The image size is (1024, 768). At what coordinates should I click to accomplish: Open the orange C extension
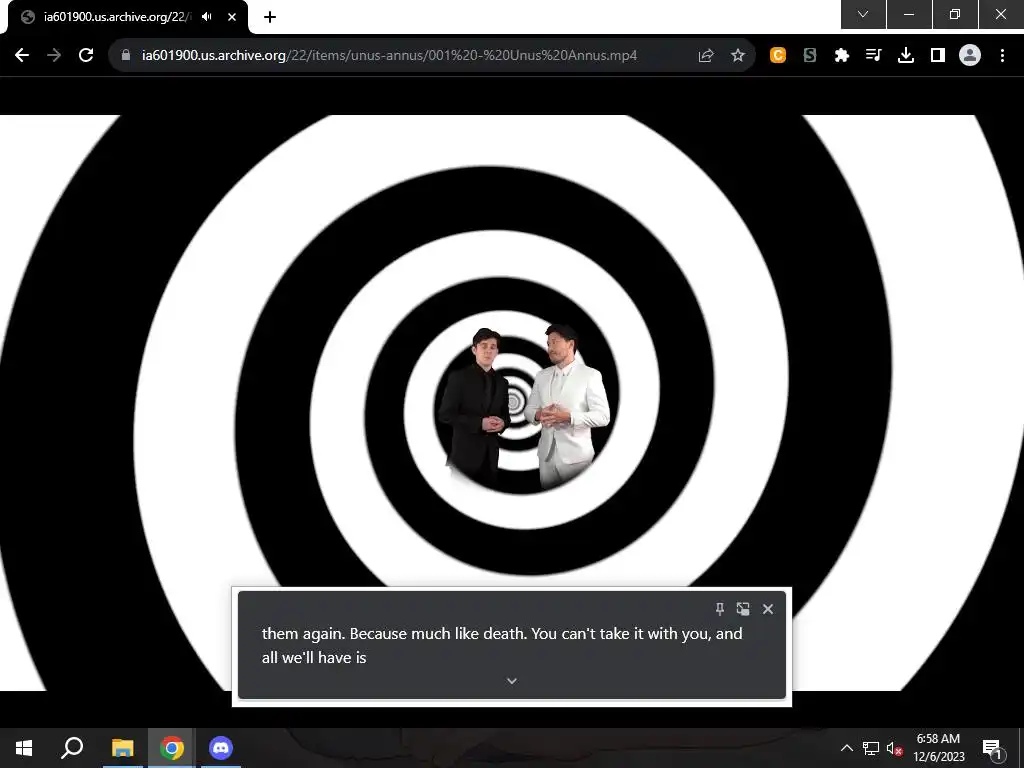778,56
